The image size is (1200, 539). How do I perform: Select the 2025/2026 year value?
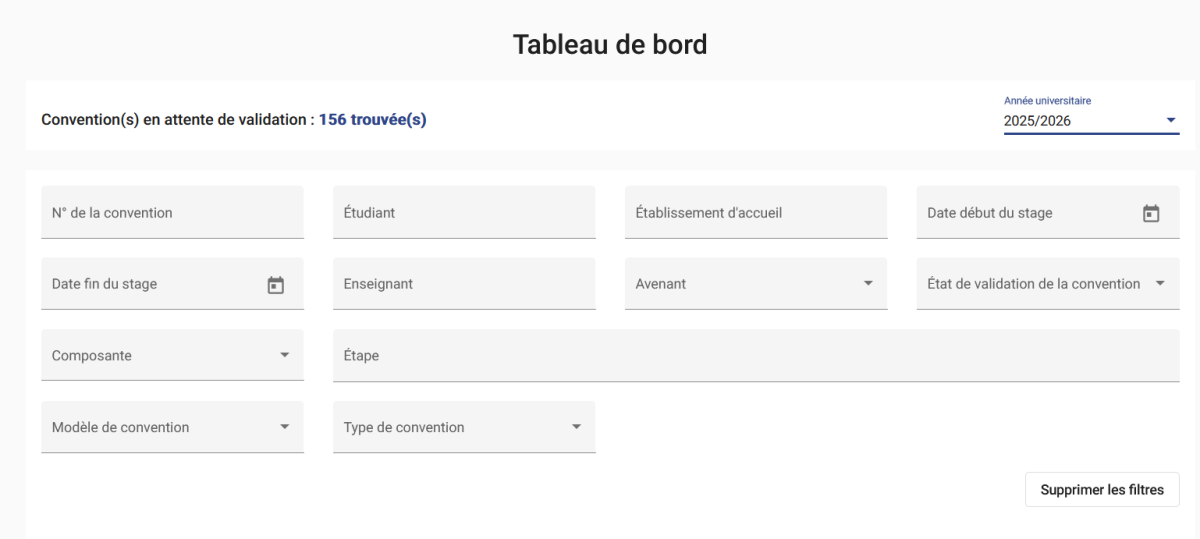pos(1037,121)
